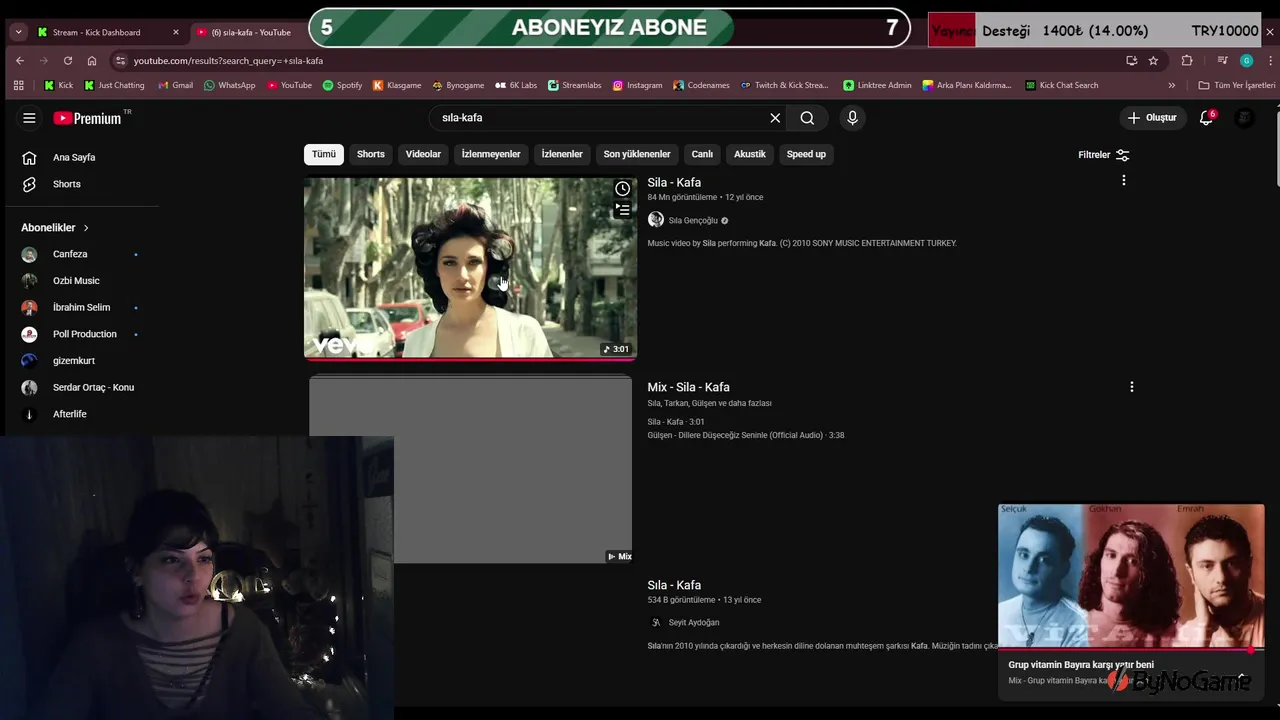This screenshot has height=720, width=1280.
Task: Expand the Abonelikler subscriptions section
Action: click(55, 228)
